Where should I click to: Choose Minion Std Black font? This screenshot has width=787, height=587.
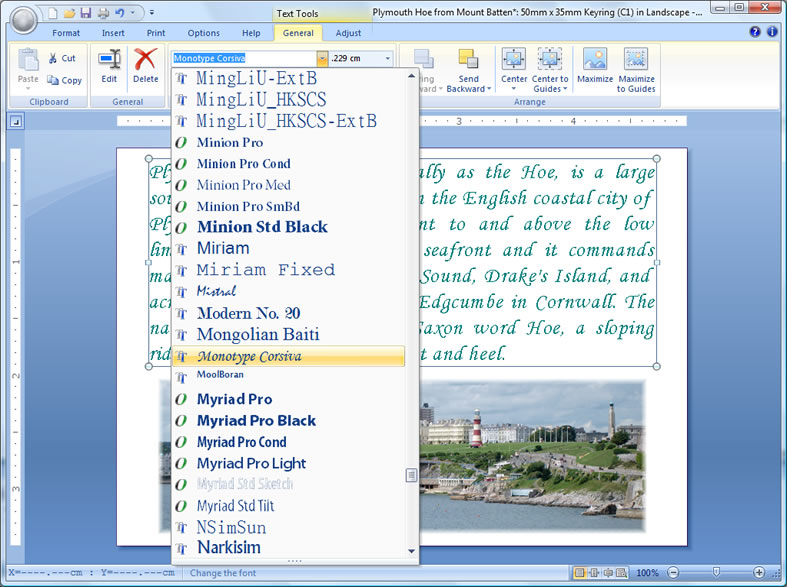(x=289, y=227)
